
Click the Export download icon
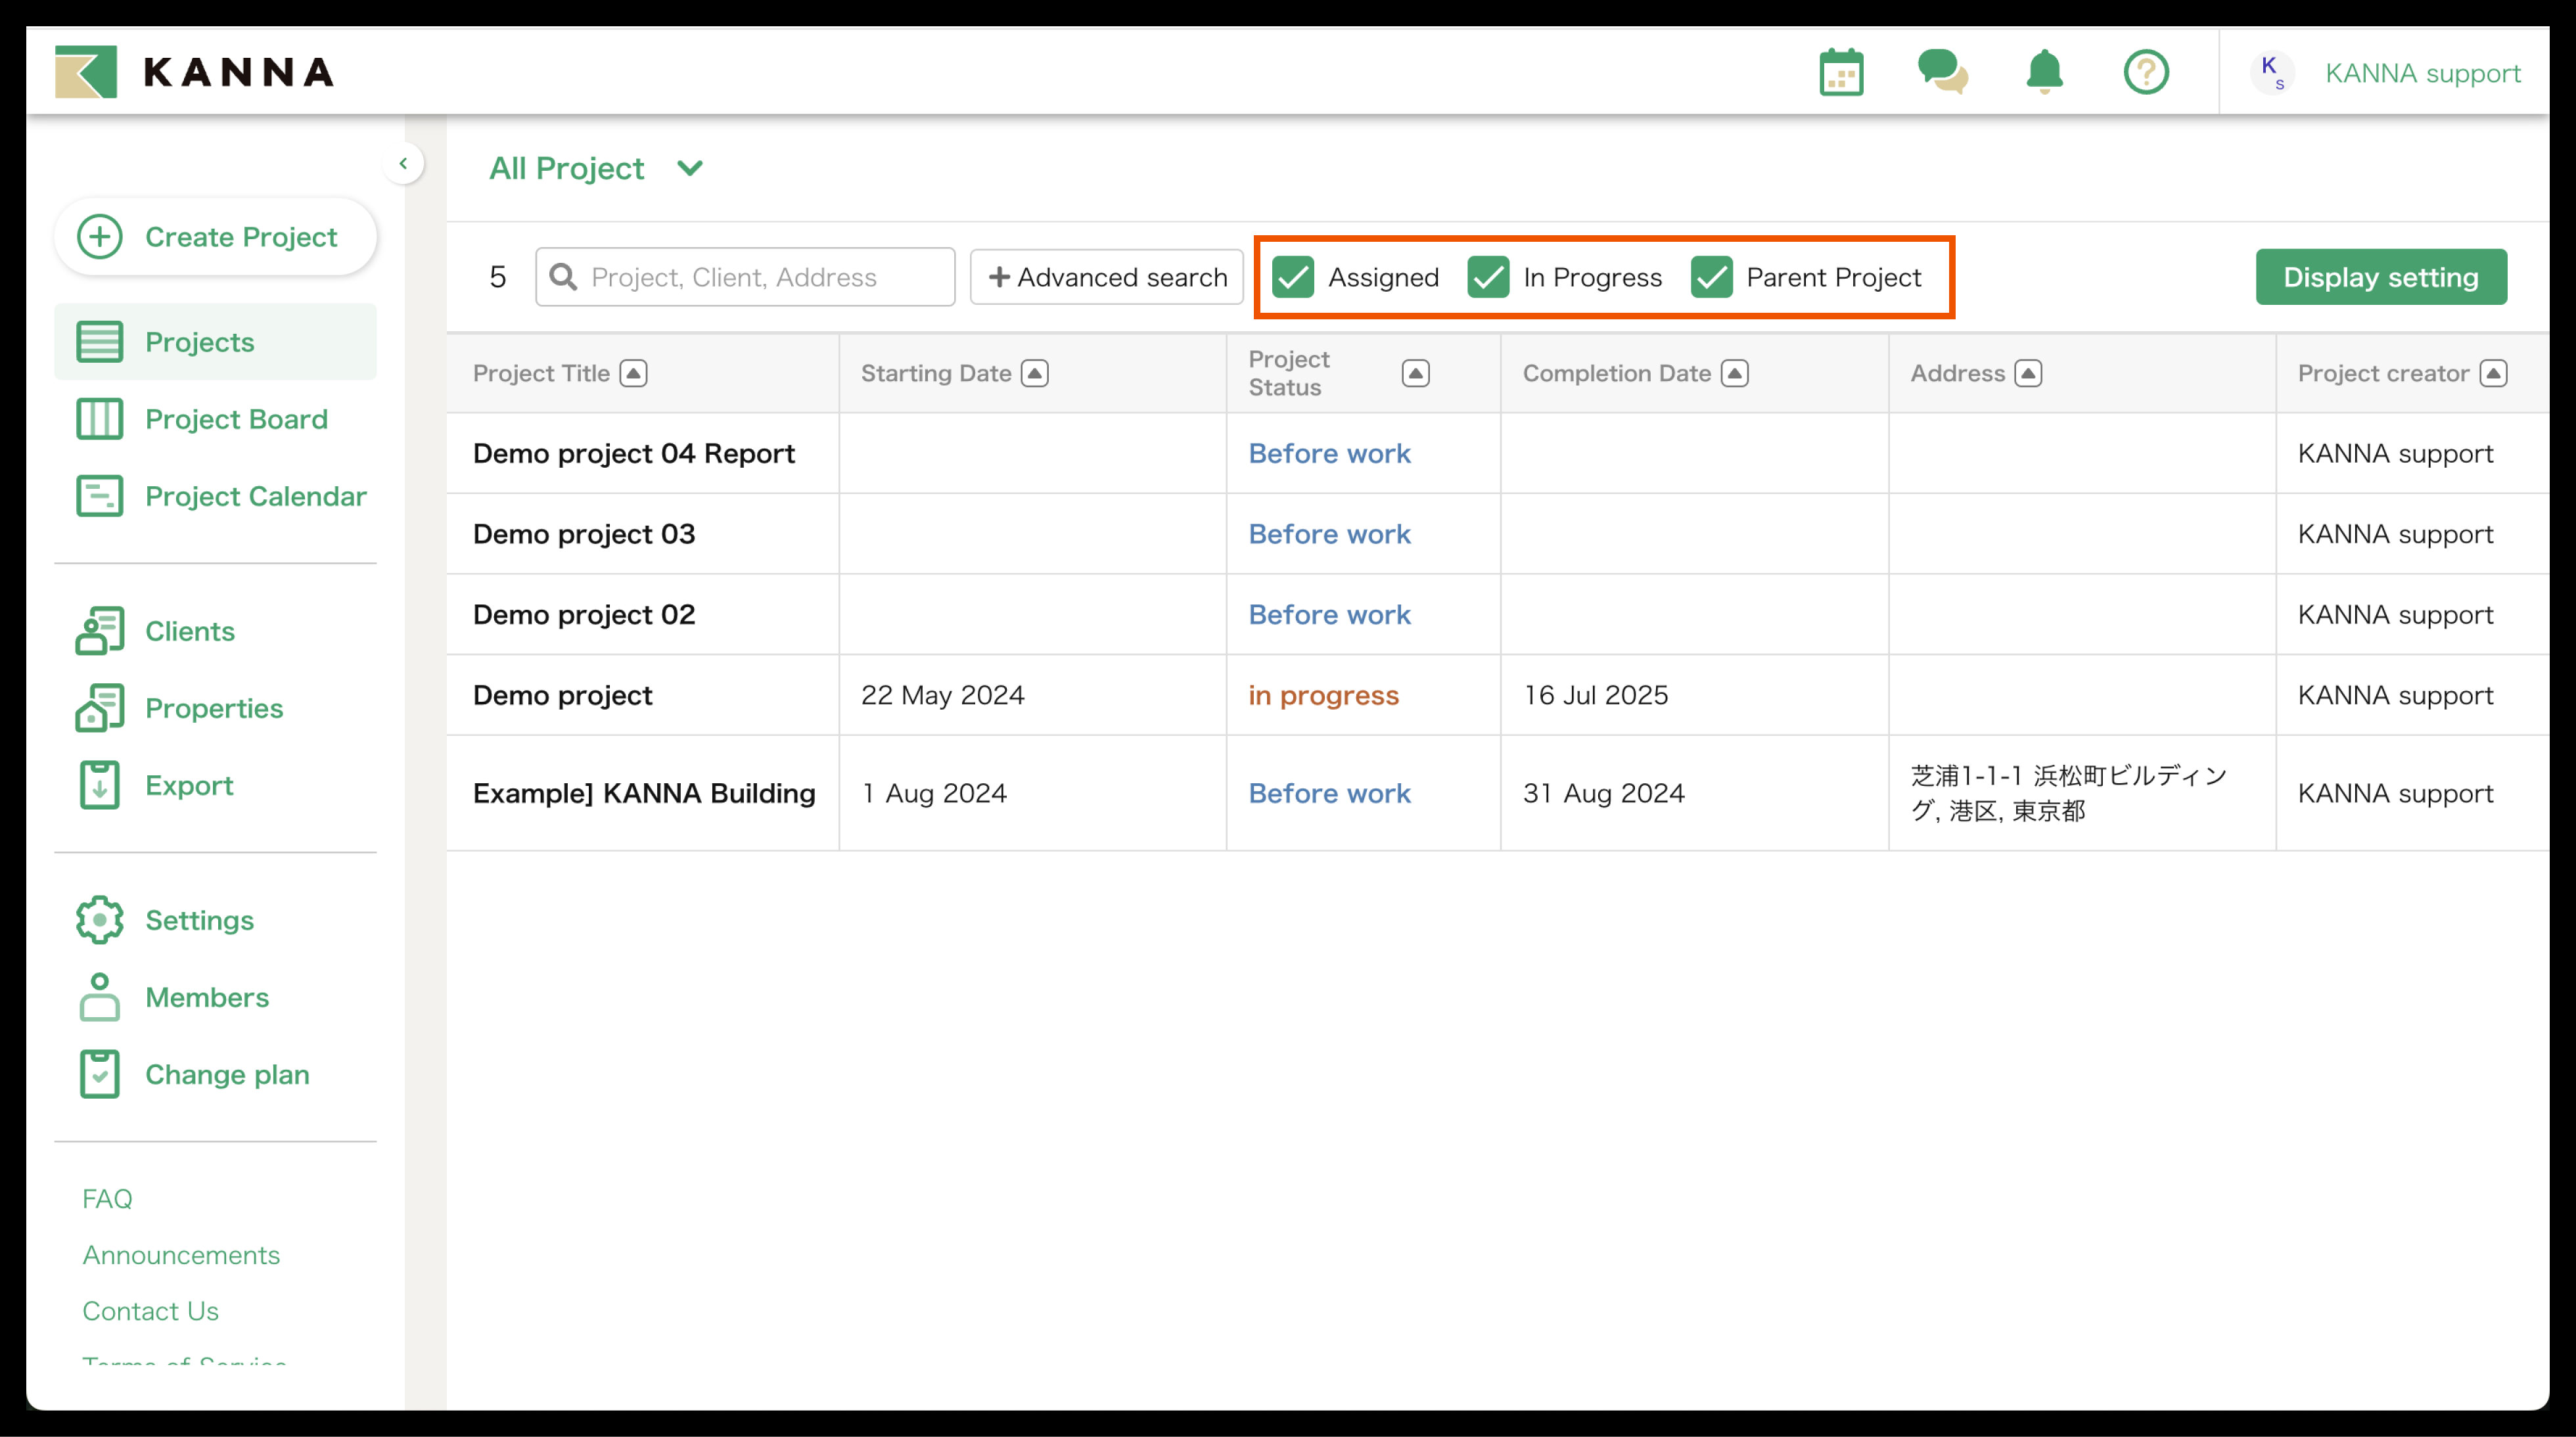[100, 785]
